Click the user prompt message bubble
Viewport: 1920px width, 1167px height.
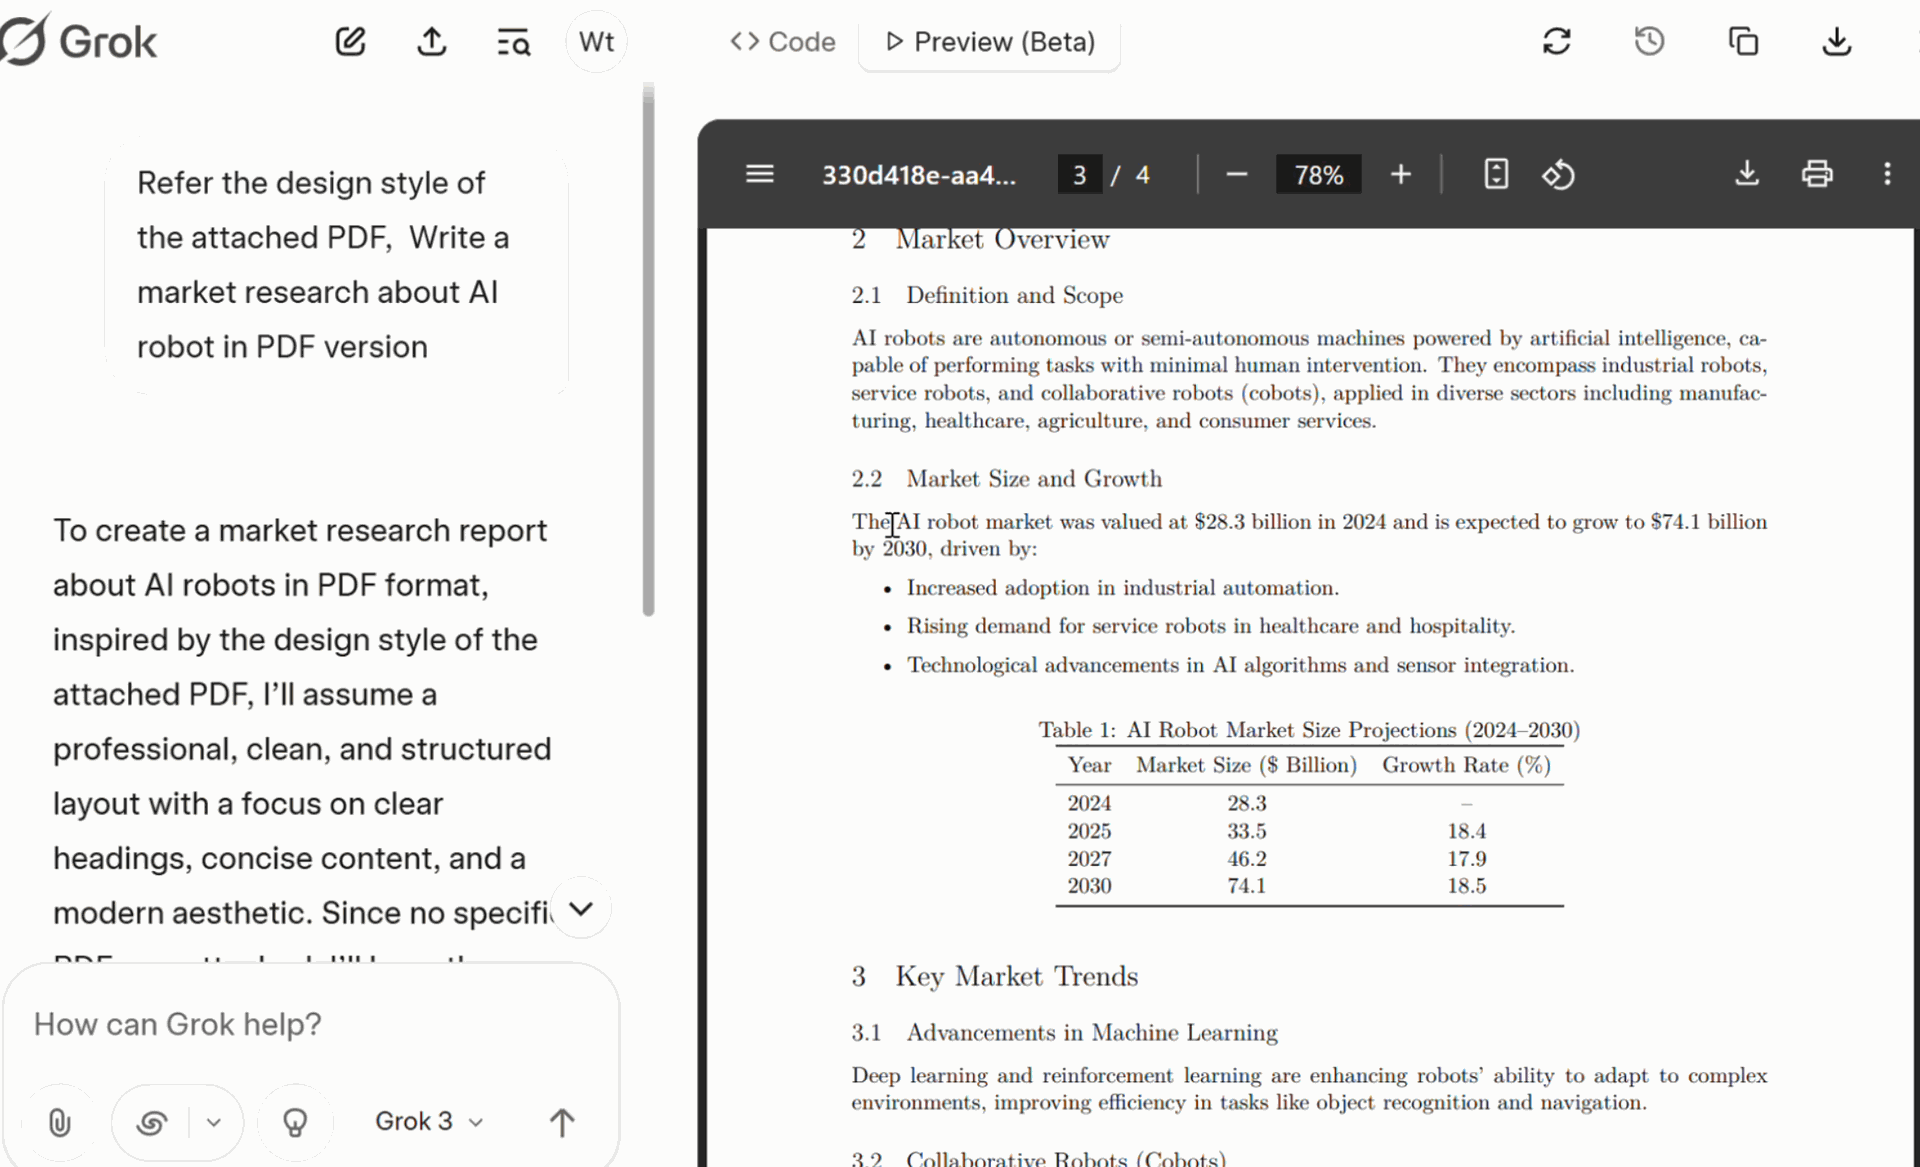(337, 265)
